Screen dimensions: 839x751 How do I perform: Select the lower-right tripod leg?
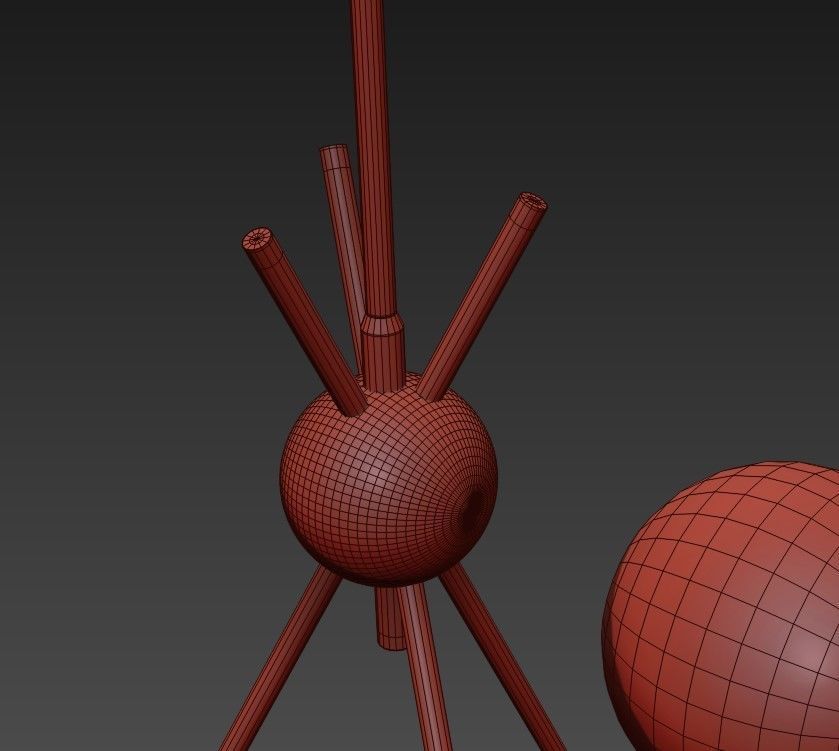500,658
